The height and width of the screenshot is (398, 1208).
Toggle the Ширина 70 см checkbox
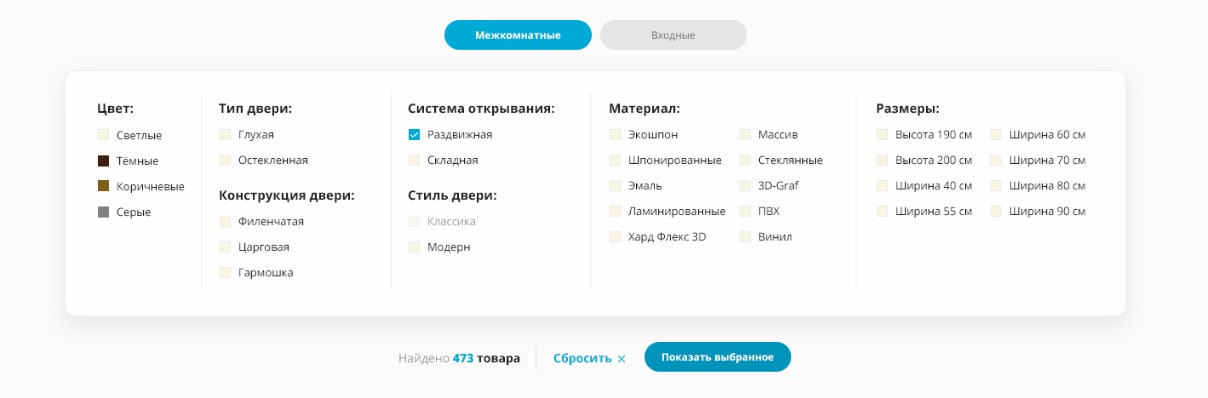click(996, 160)
